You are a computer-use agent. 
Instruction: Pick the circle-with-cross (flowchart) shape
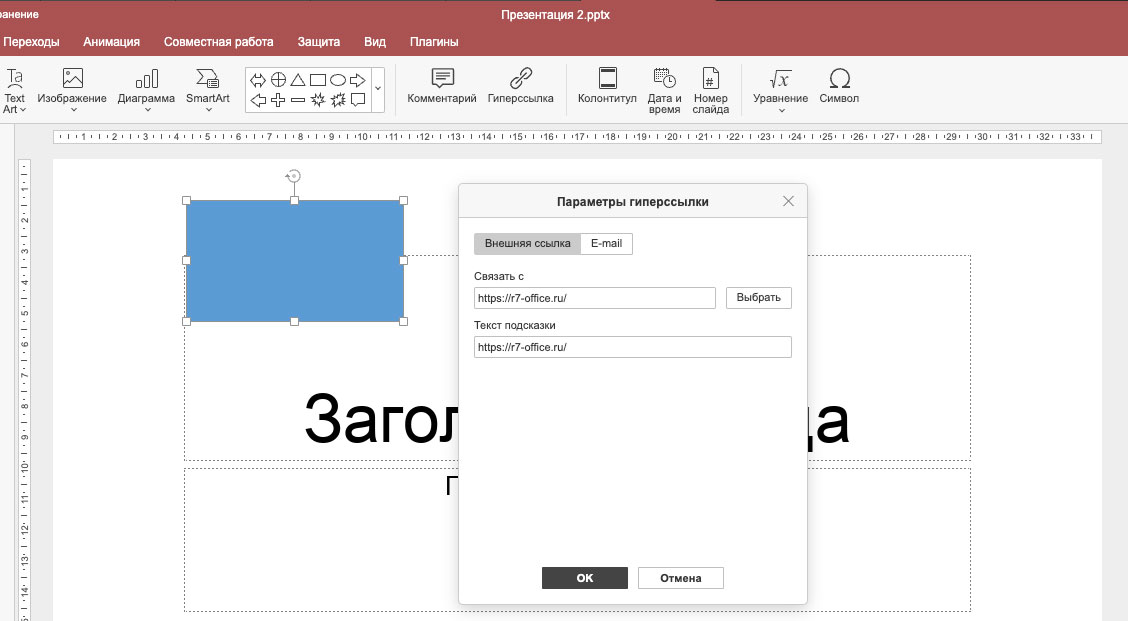click(278, 80)
